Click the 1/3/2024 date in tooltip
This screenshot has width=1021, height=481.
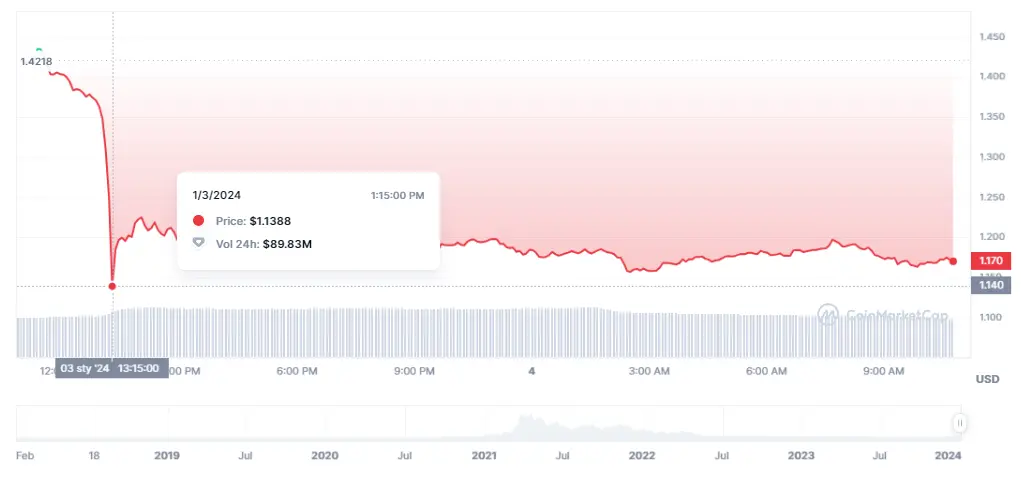(217, 195)
